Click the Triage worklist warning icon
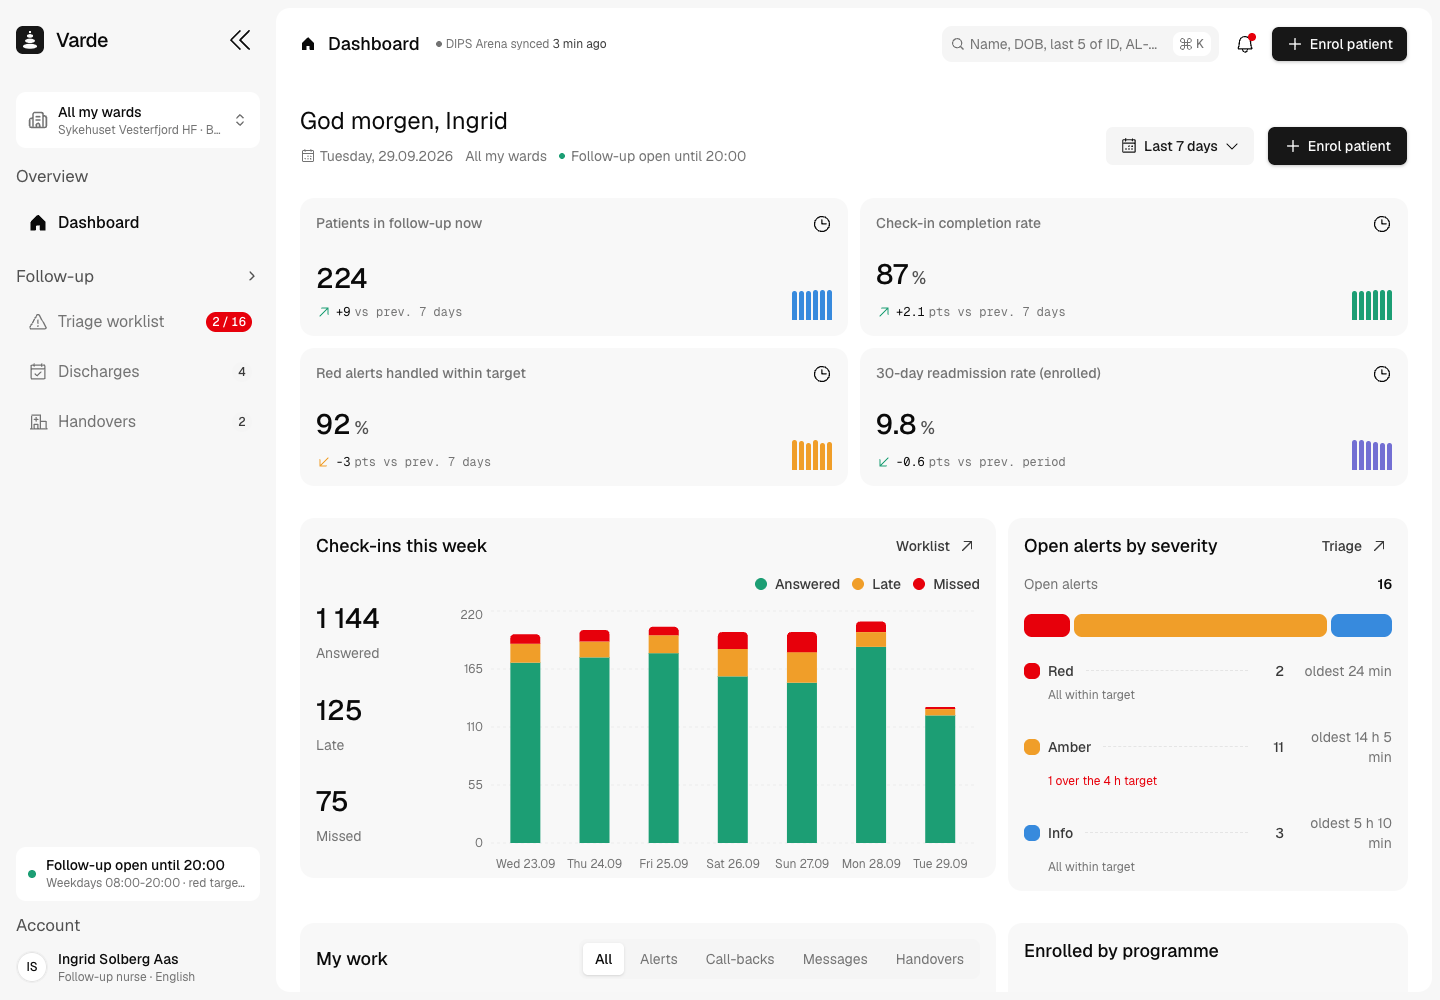 pyautogui.click(x=38, y=322)
